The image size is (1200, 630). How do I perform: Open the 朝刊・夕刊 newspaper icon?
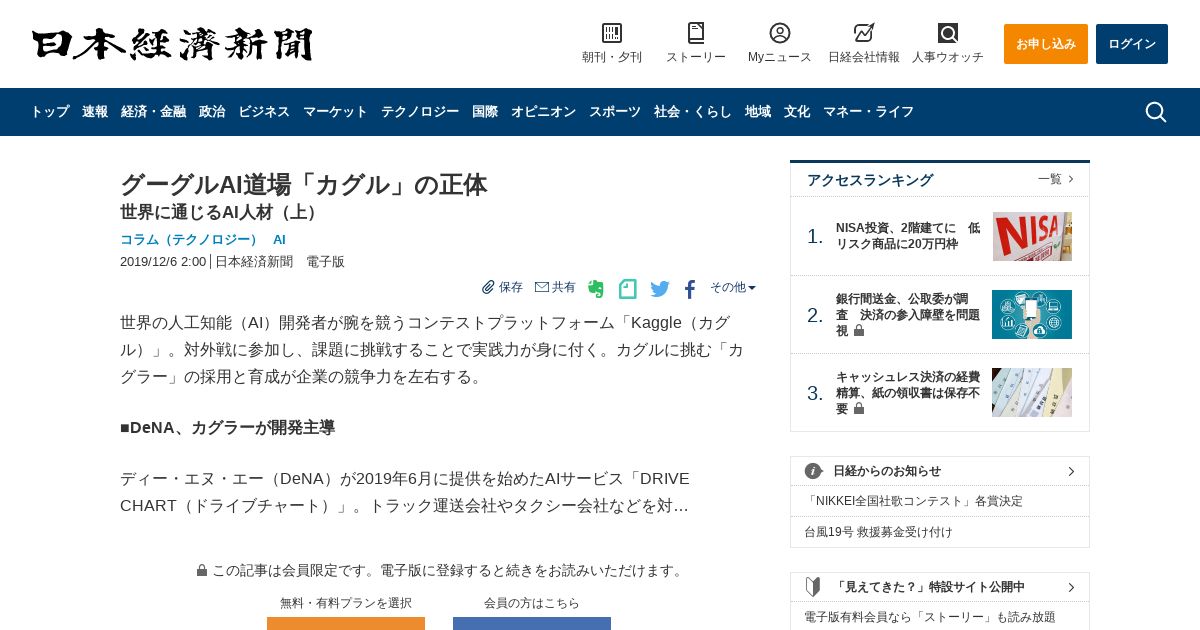[612, 33]
